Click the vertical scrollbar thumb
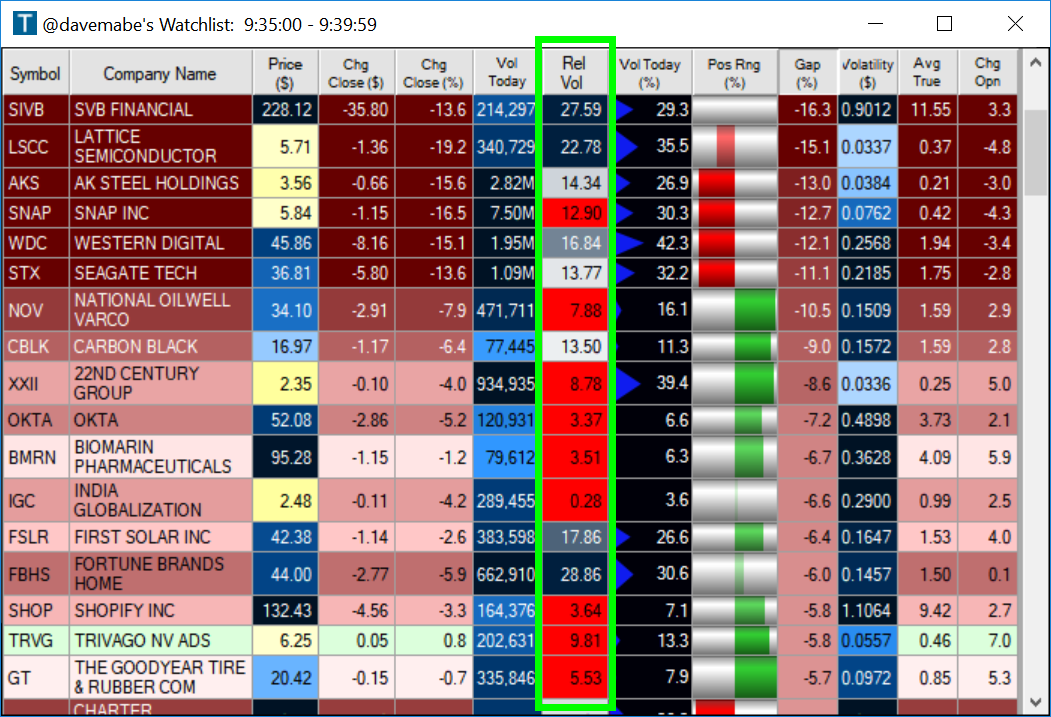 pos(1035,152)
